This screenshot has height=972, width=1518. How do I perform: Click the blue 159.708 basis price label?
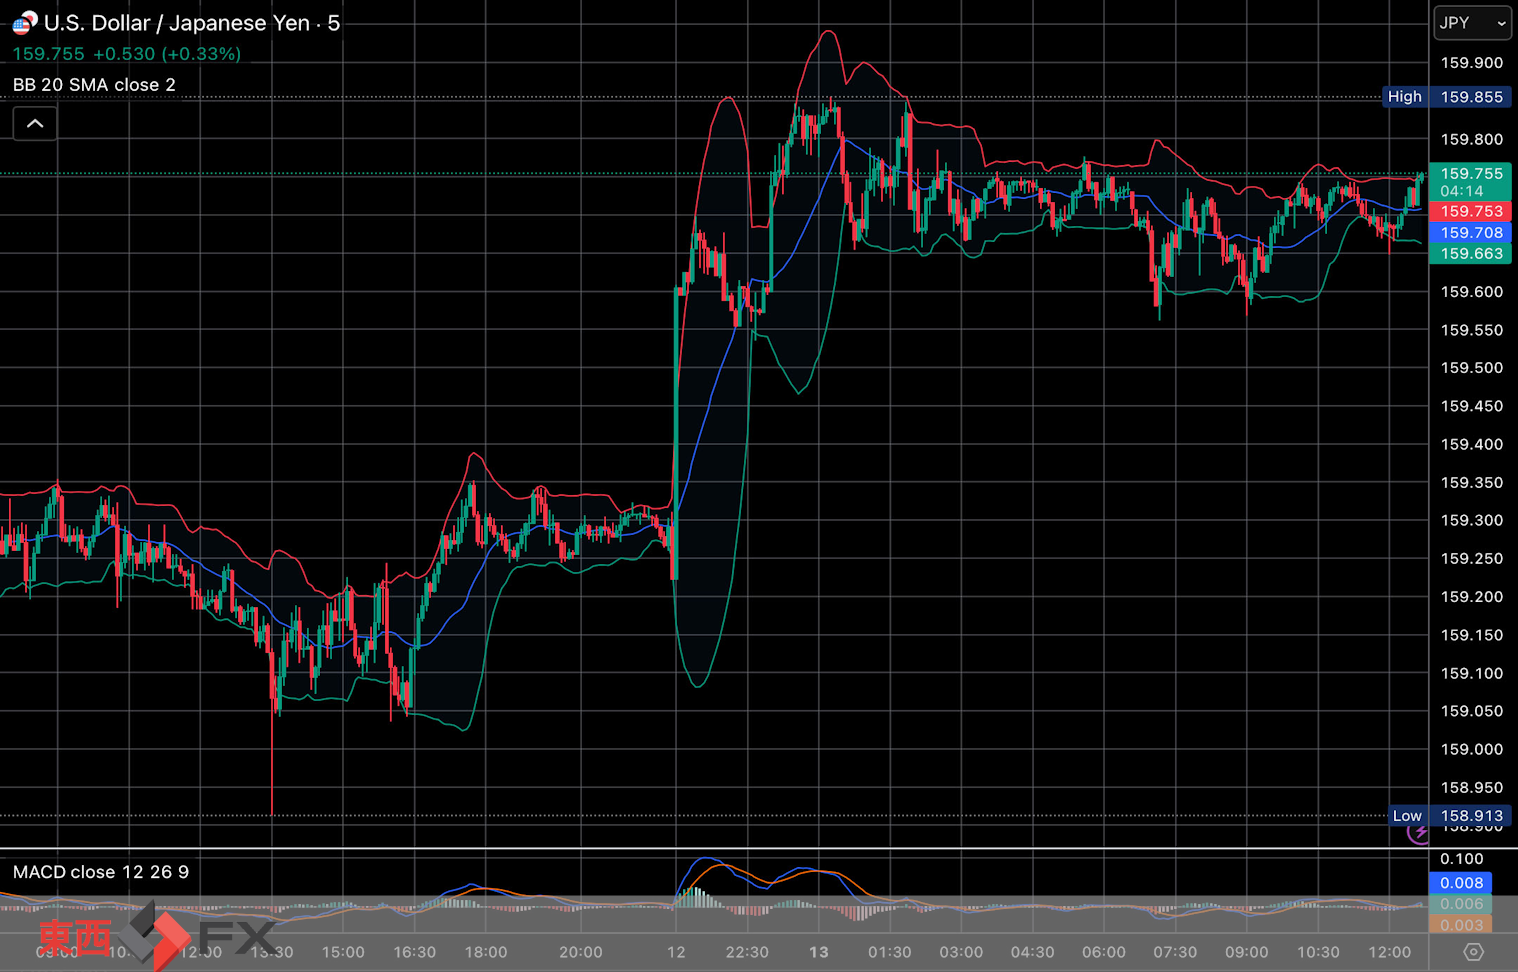tap(1470, 233)
